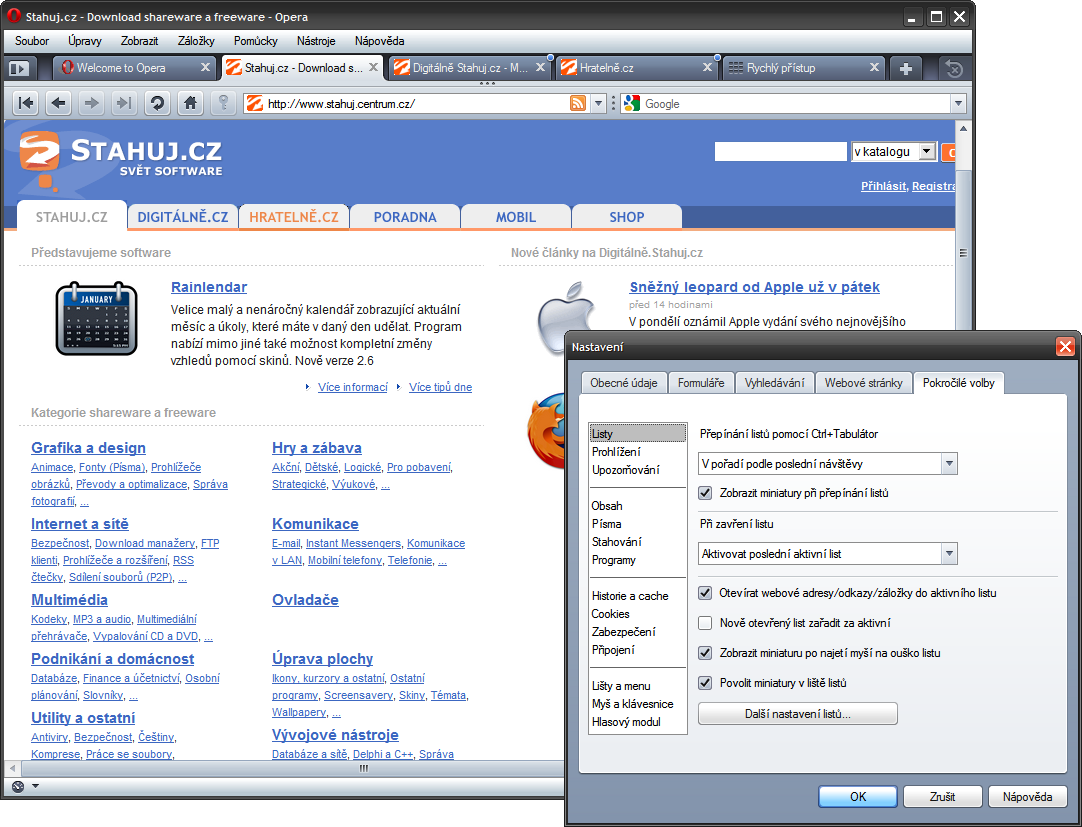Click the Zrušit button
The width and height of the screenshot is (1082, 827).
pos(942,797)
